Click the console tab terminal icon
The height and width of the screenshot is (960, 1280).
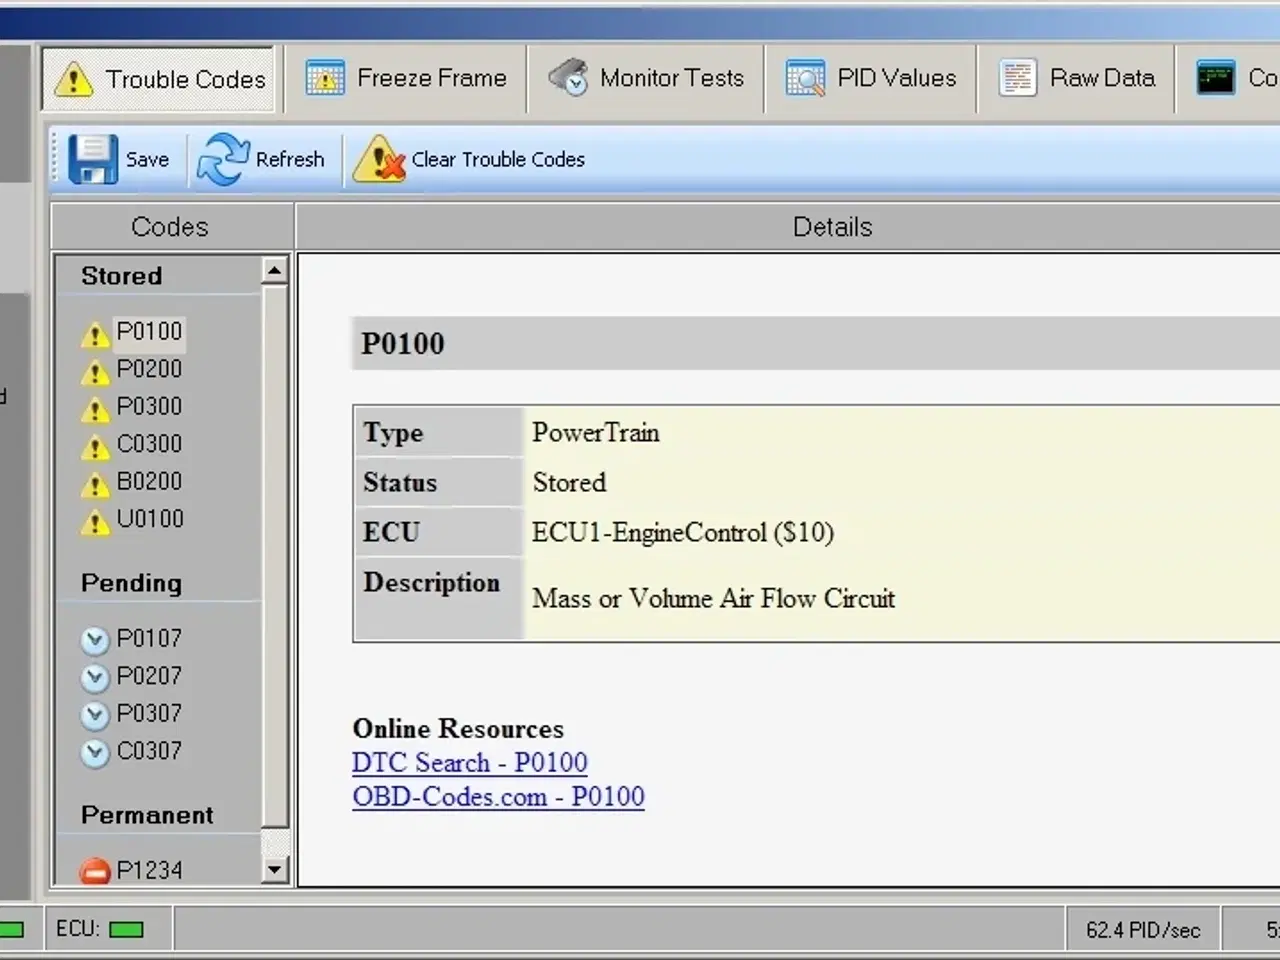(1215, 78)
